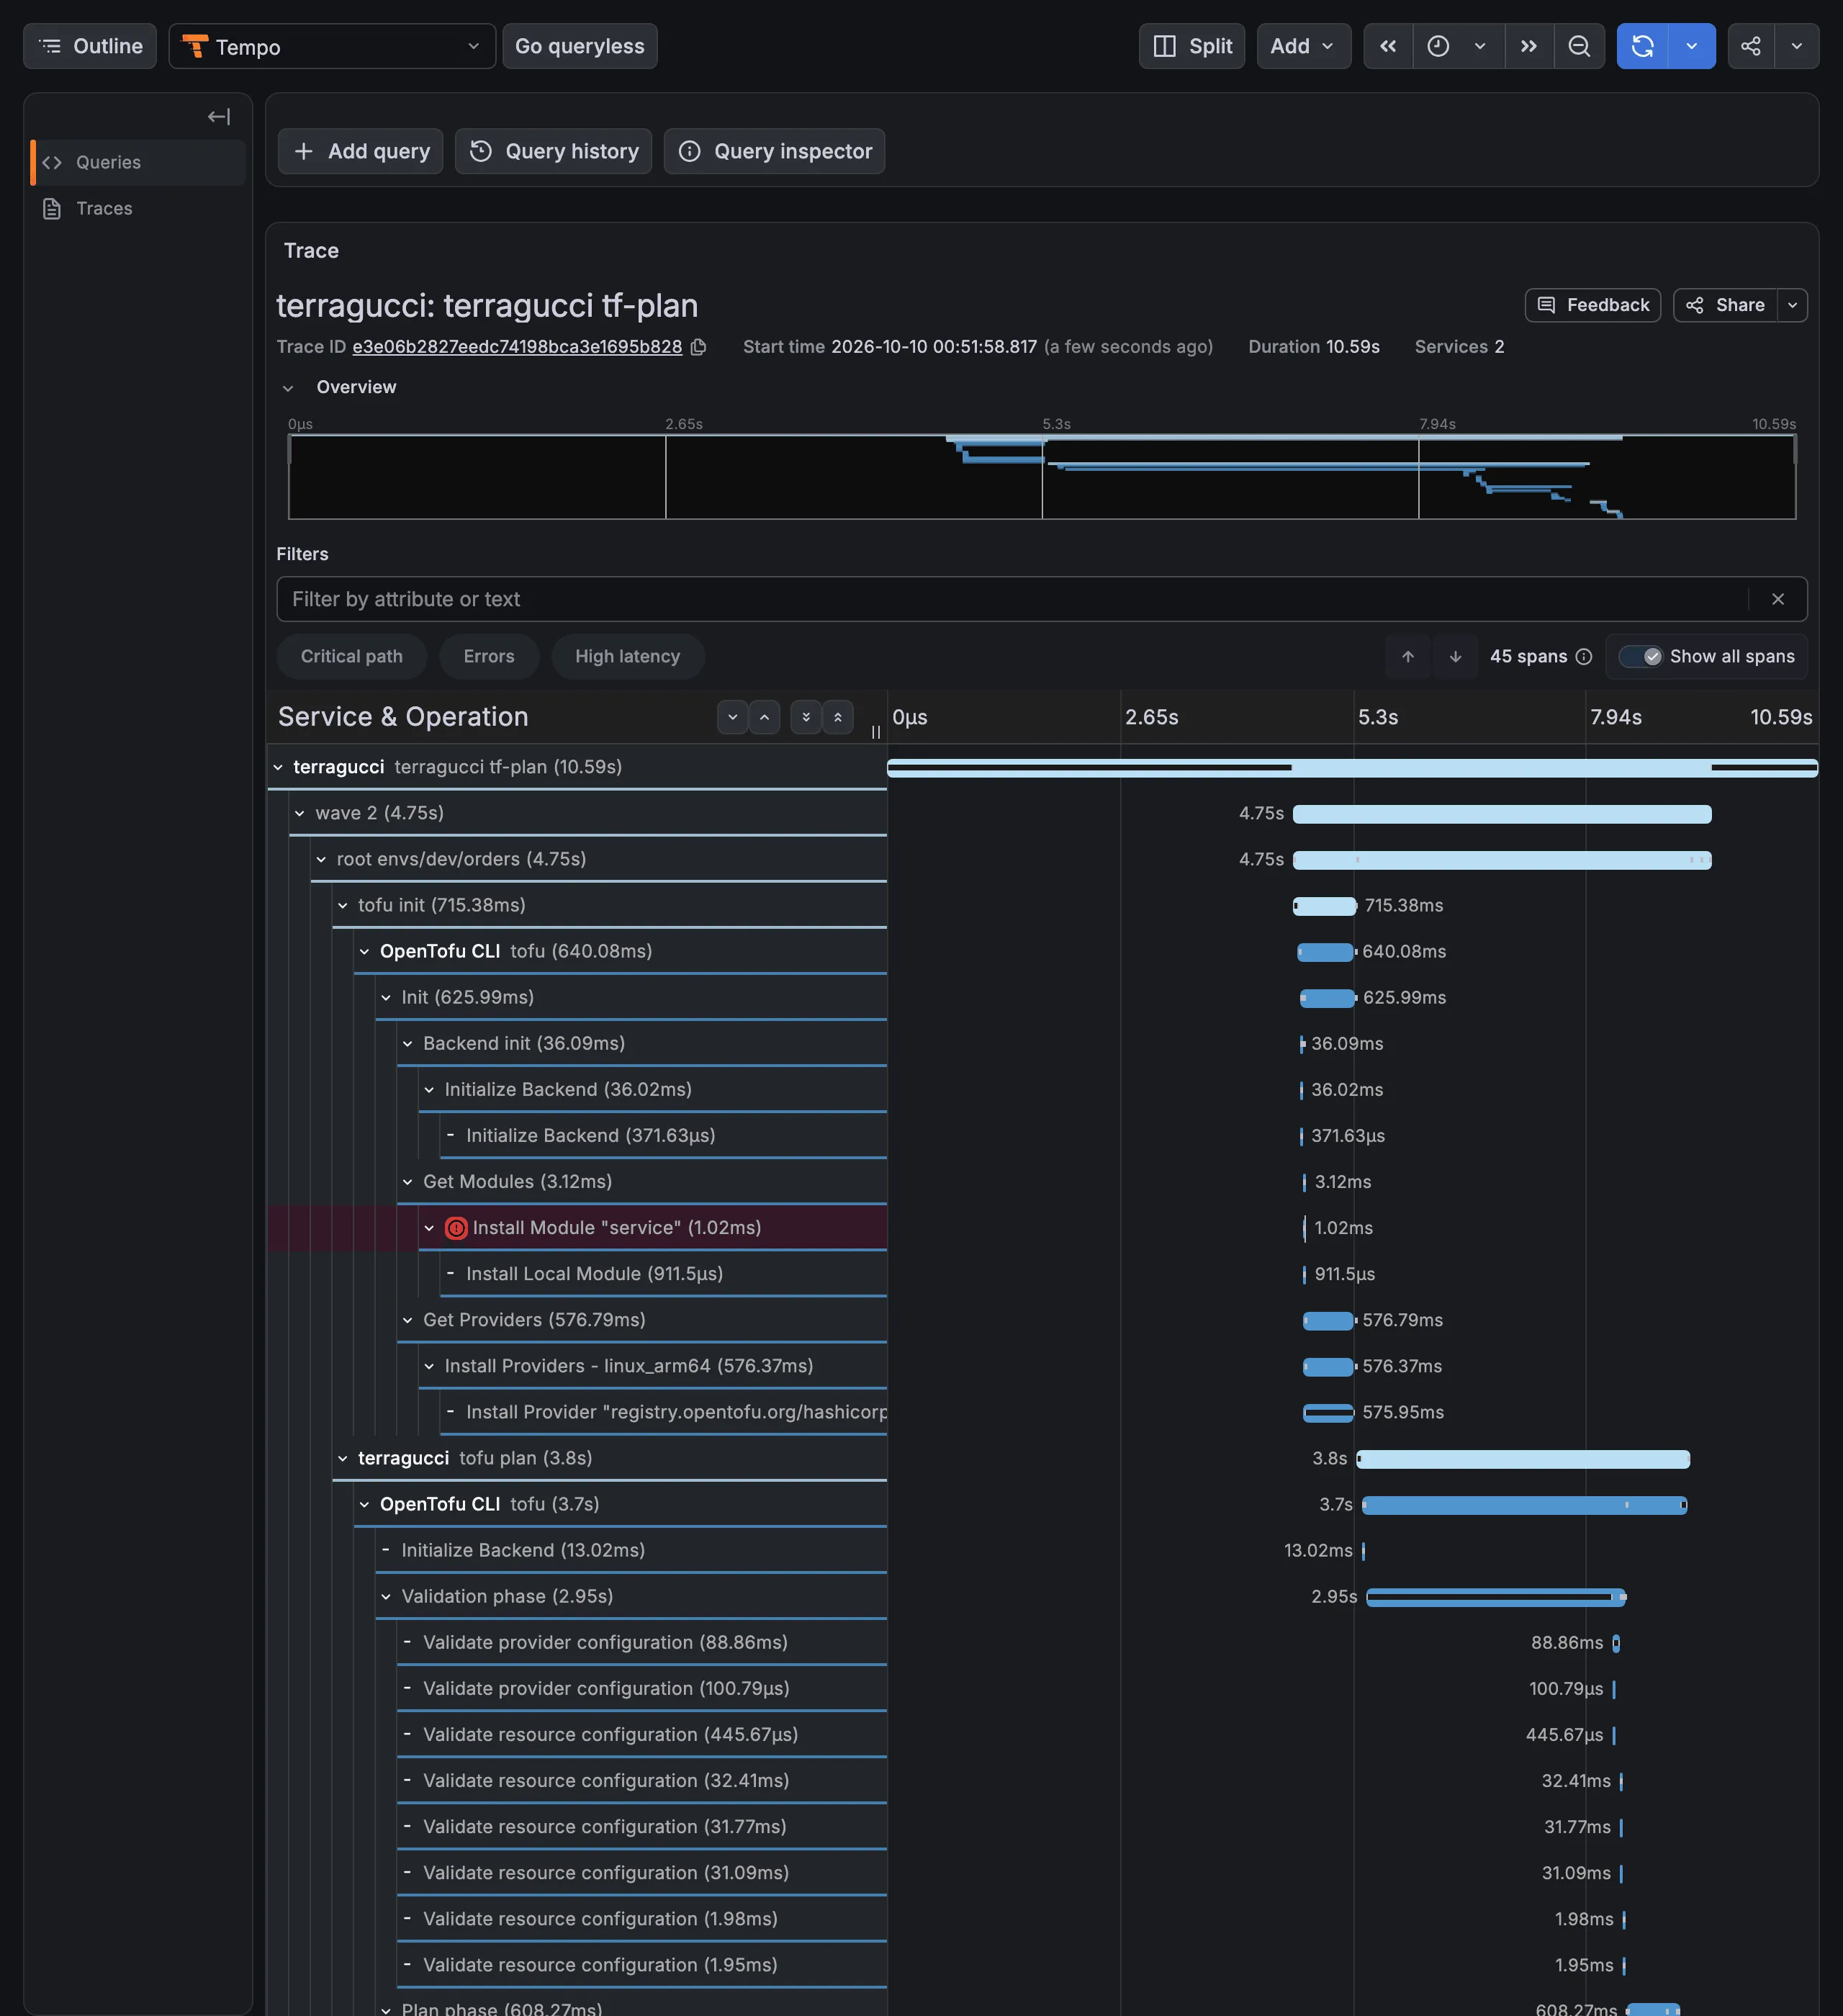Collapse all spans with double-up chevron
This screenshot has width=1843, height=2016.
tap(838, 717)
